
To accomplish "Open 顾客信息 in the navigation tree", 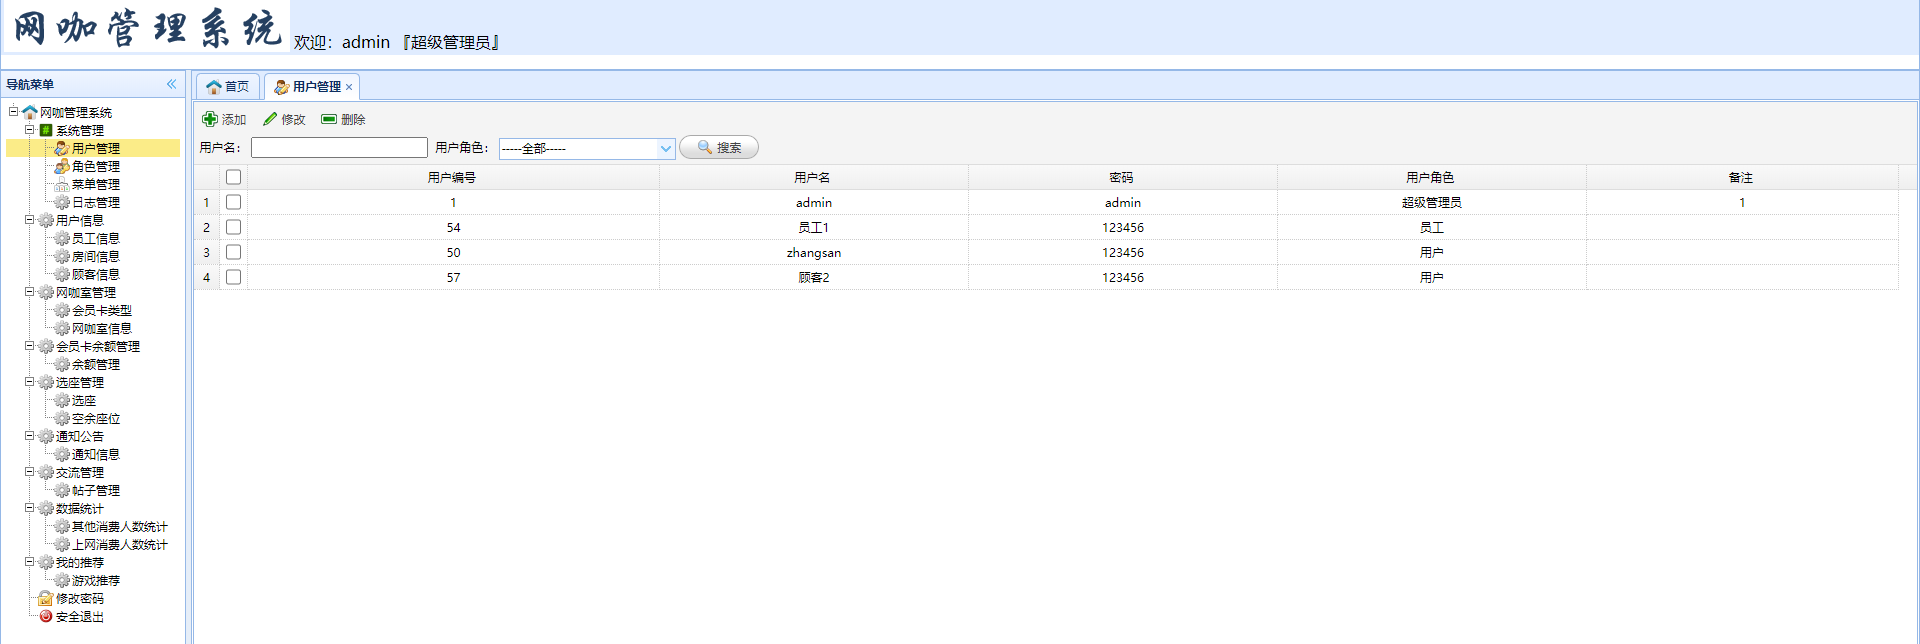I will [95, 274].
